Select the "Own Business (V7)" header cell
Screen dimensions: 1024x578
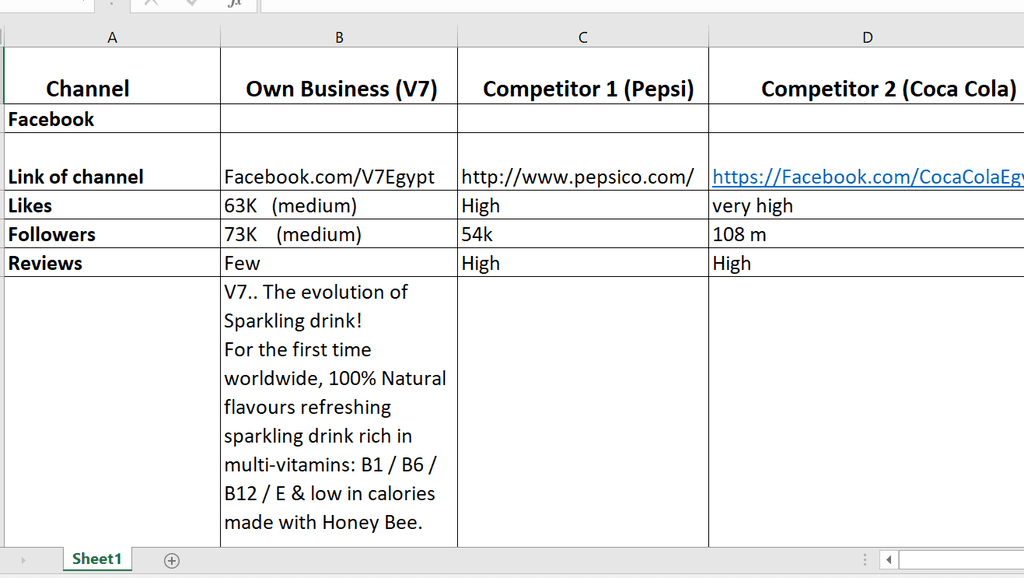coord(340,88)
